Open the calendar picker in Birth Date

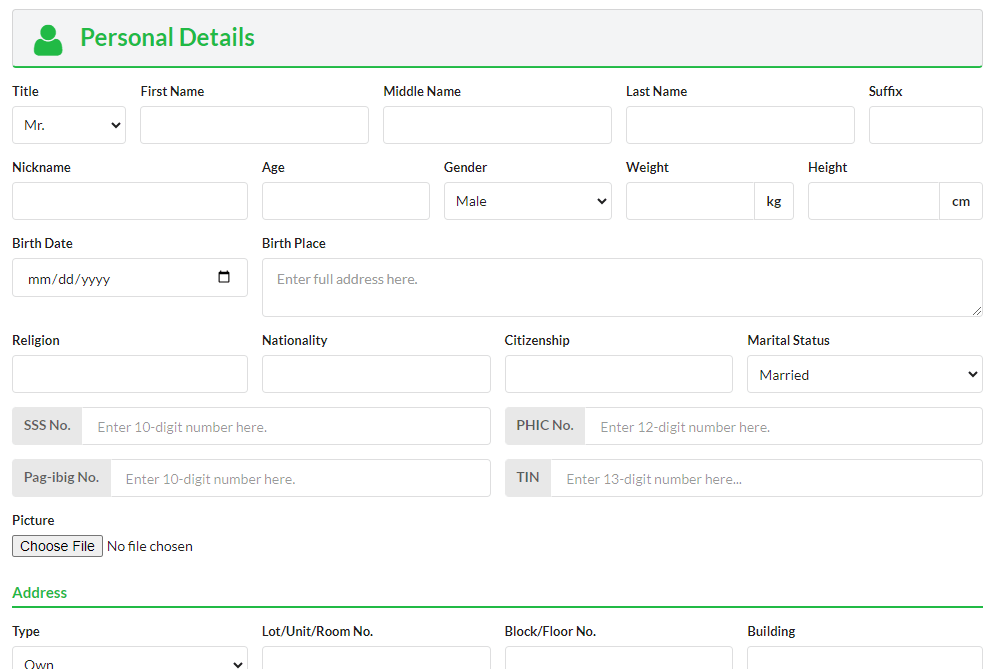tap(224, 278)
